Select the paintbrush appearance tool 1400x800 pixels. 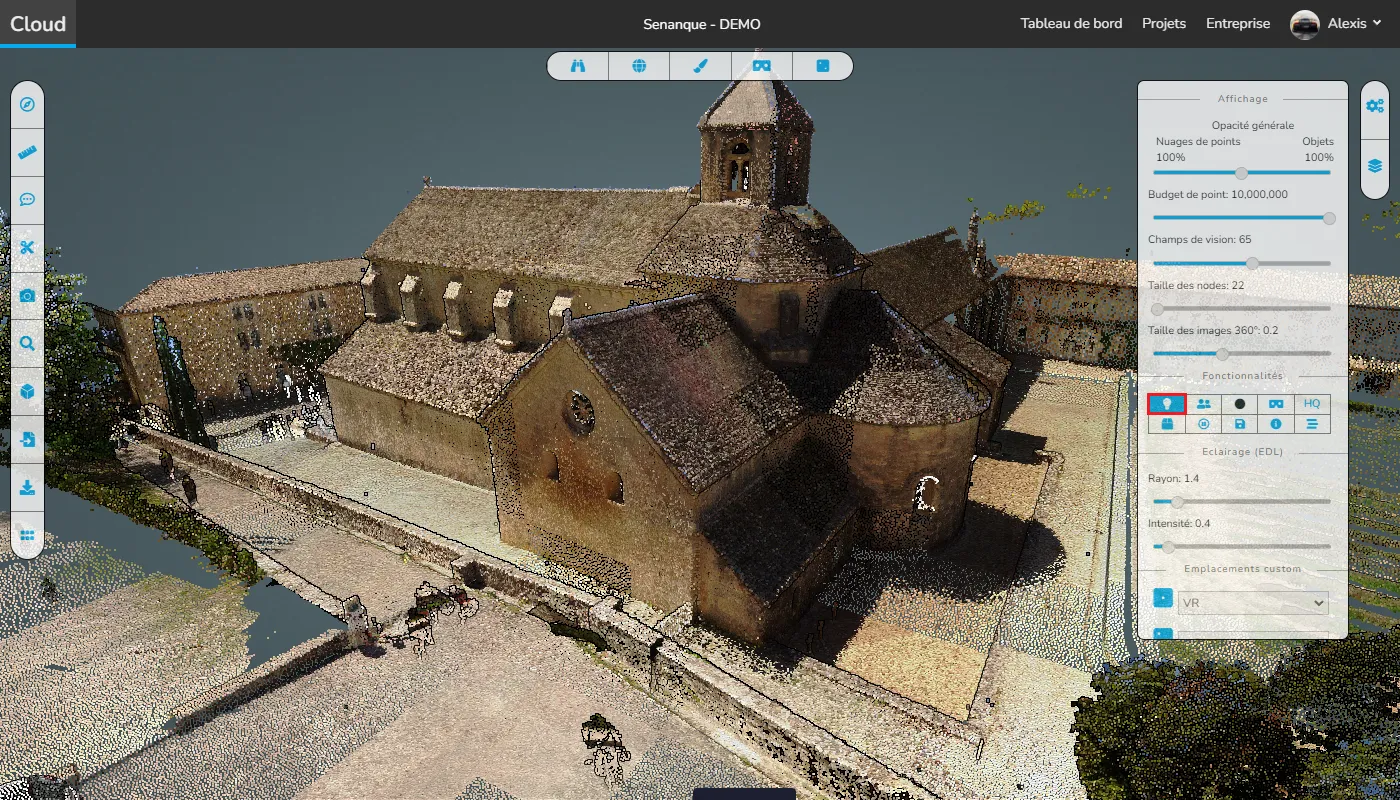[x=700, y=66]
